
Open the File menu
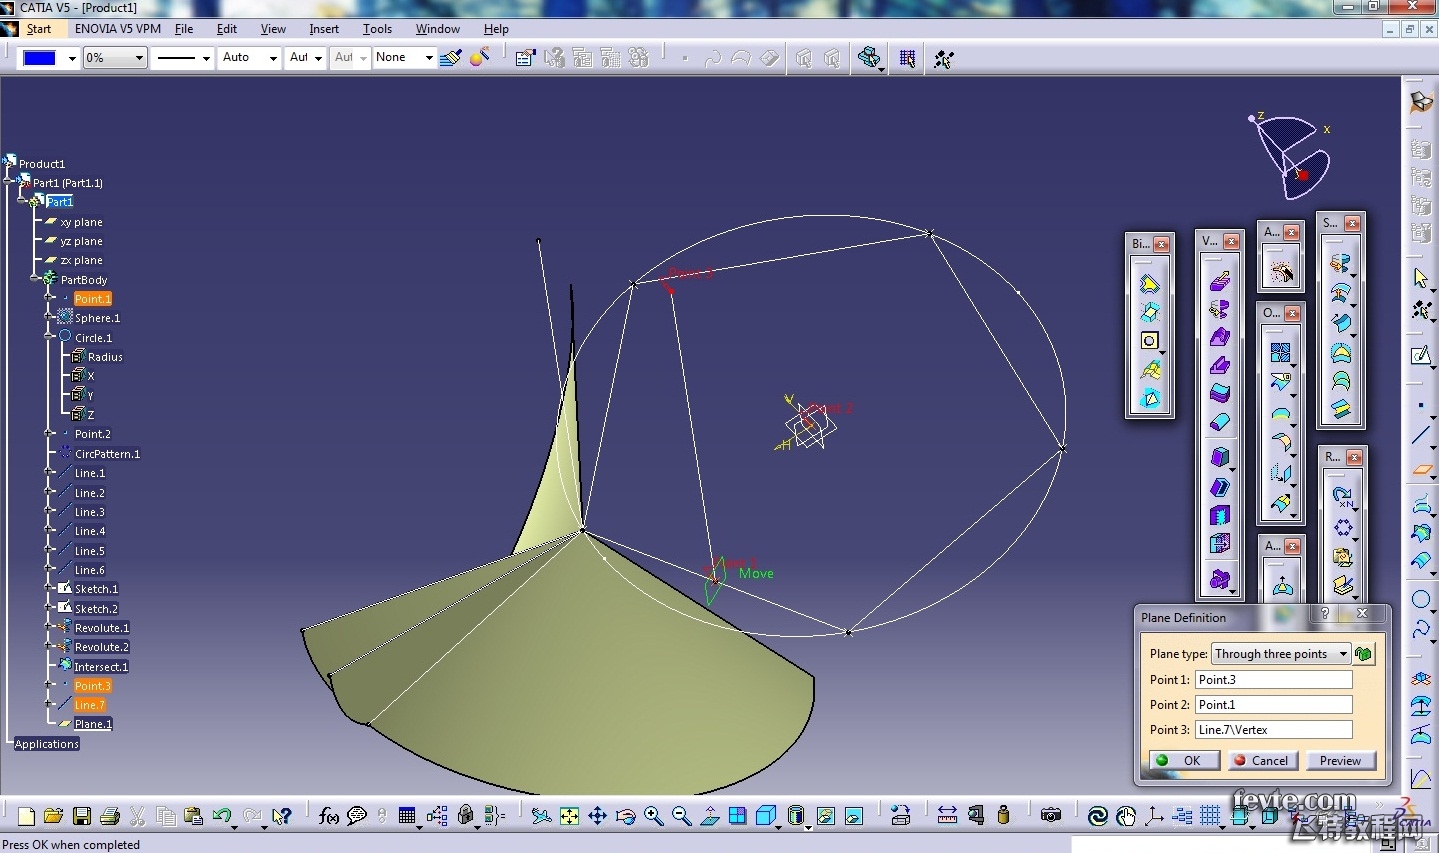[x=184, y=29]
